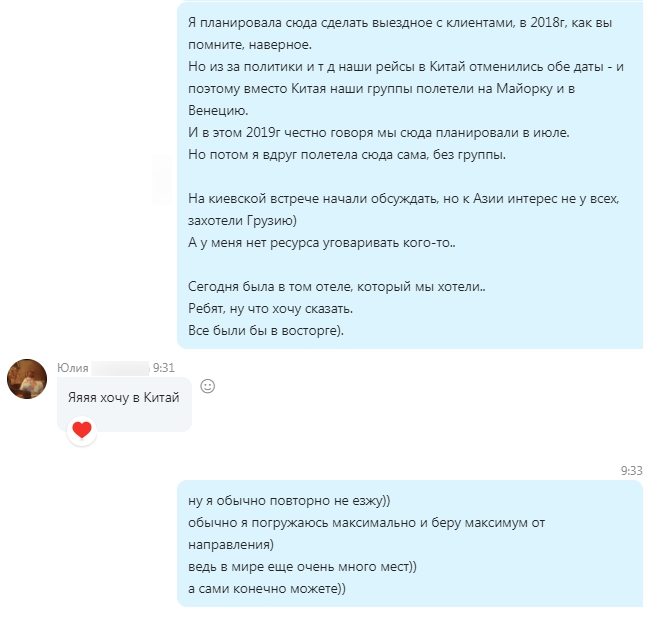Click the blurred surname next to Юлия

click(x=120, y=368)
